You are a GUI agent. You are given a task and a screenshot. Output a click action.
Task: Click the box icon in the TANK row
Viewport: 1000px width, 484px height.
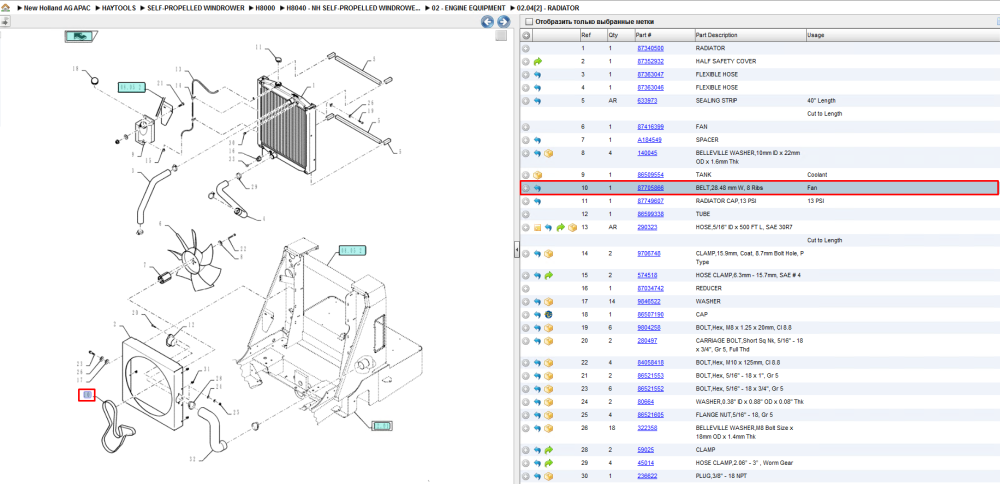tap(538, 175)
